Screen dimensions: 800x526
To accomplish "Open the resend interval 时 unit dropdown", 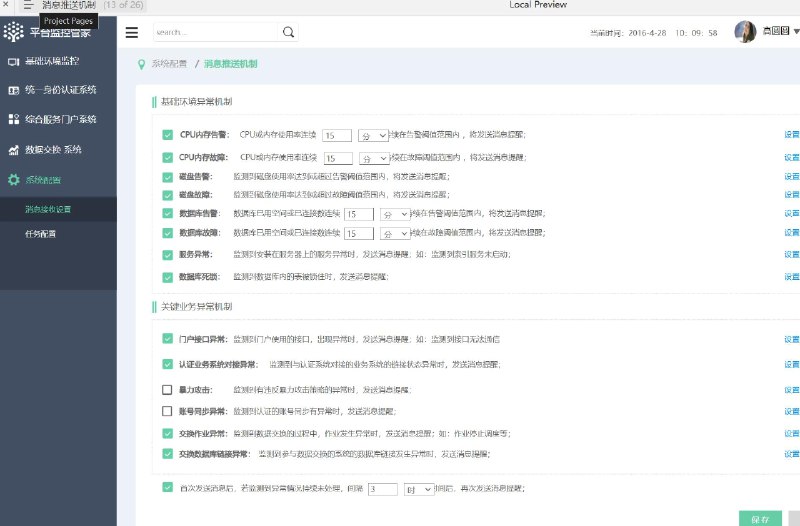I will [x=419, y=489].
